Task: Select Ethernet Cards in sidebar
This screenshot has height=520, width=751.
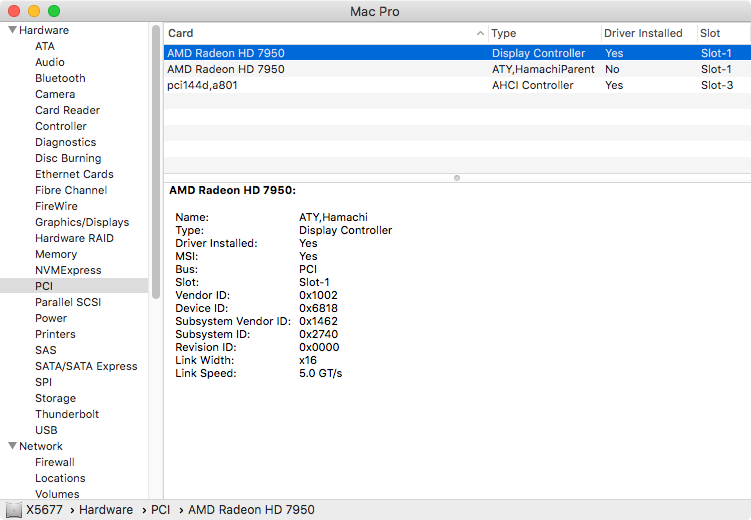Action: (x=74, y=174)
